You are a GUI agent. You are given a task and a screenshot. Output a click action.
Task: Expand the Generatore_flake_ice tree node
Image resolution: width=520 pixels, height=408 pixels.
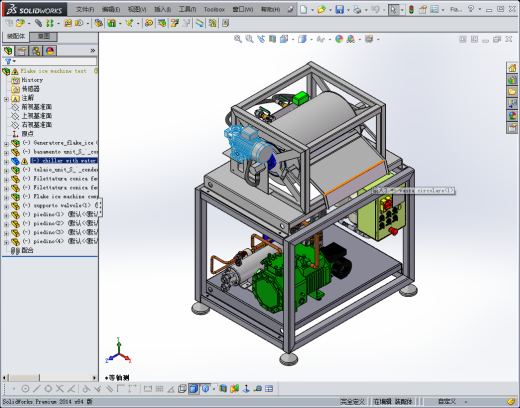6,143
